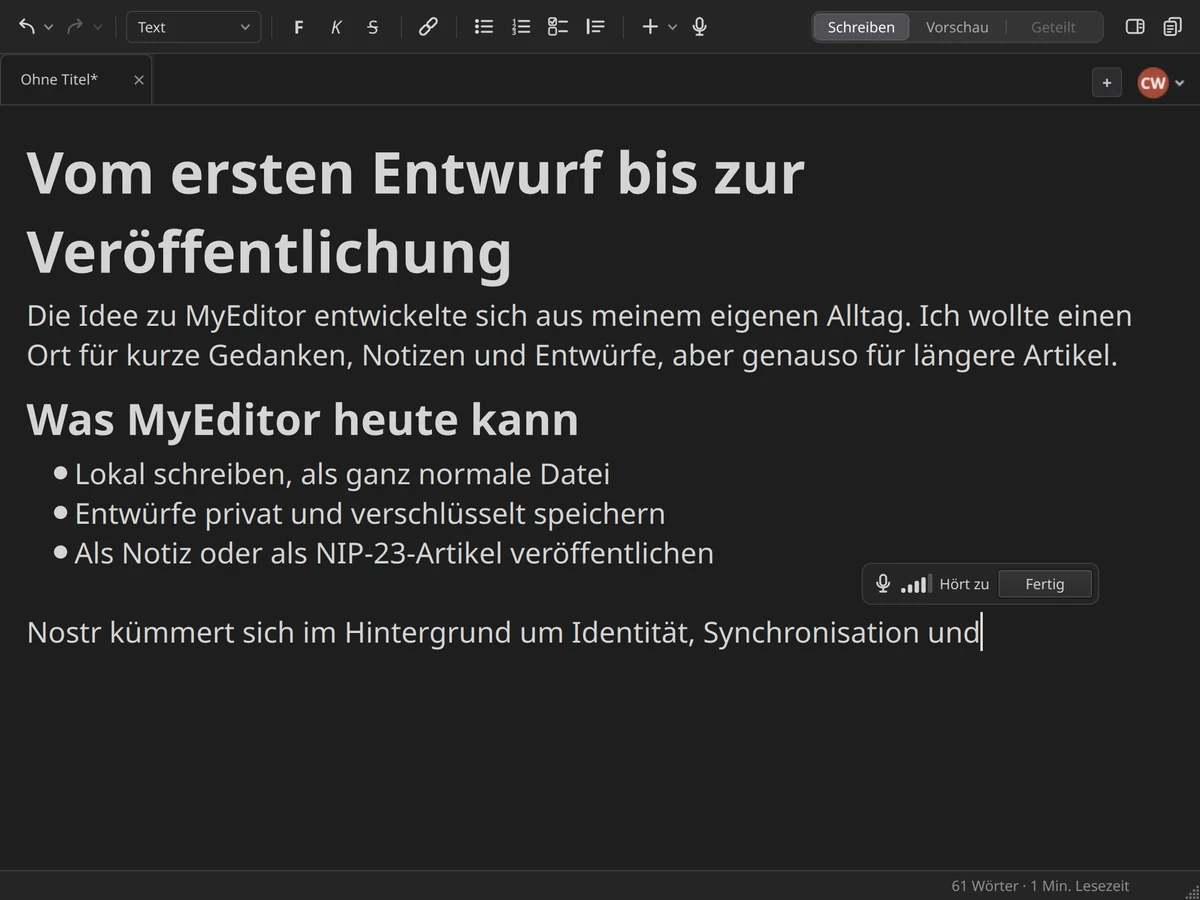
Task: Select the Ohne Titel* tab
Action: (x=76, y=80)
